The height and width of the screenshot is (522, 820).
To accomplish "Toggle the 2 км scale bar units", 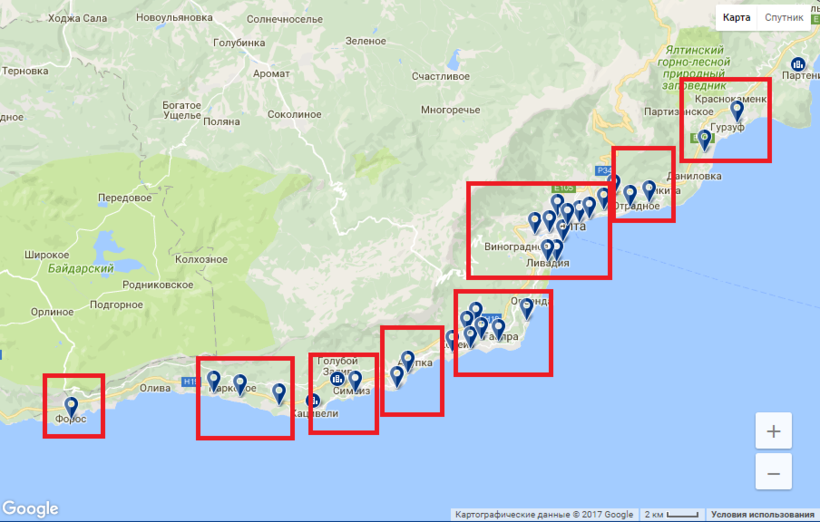I will coord(667,515).
